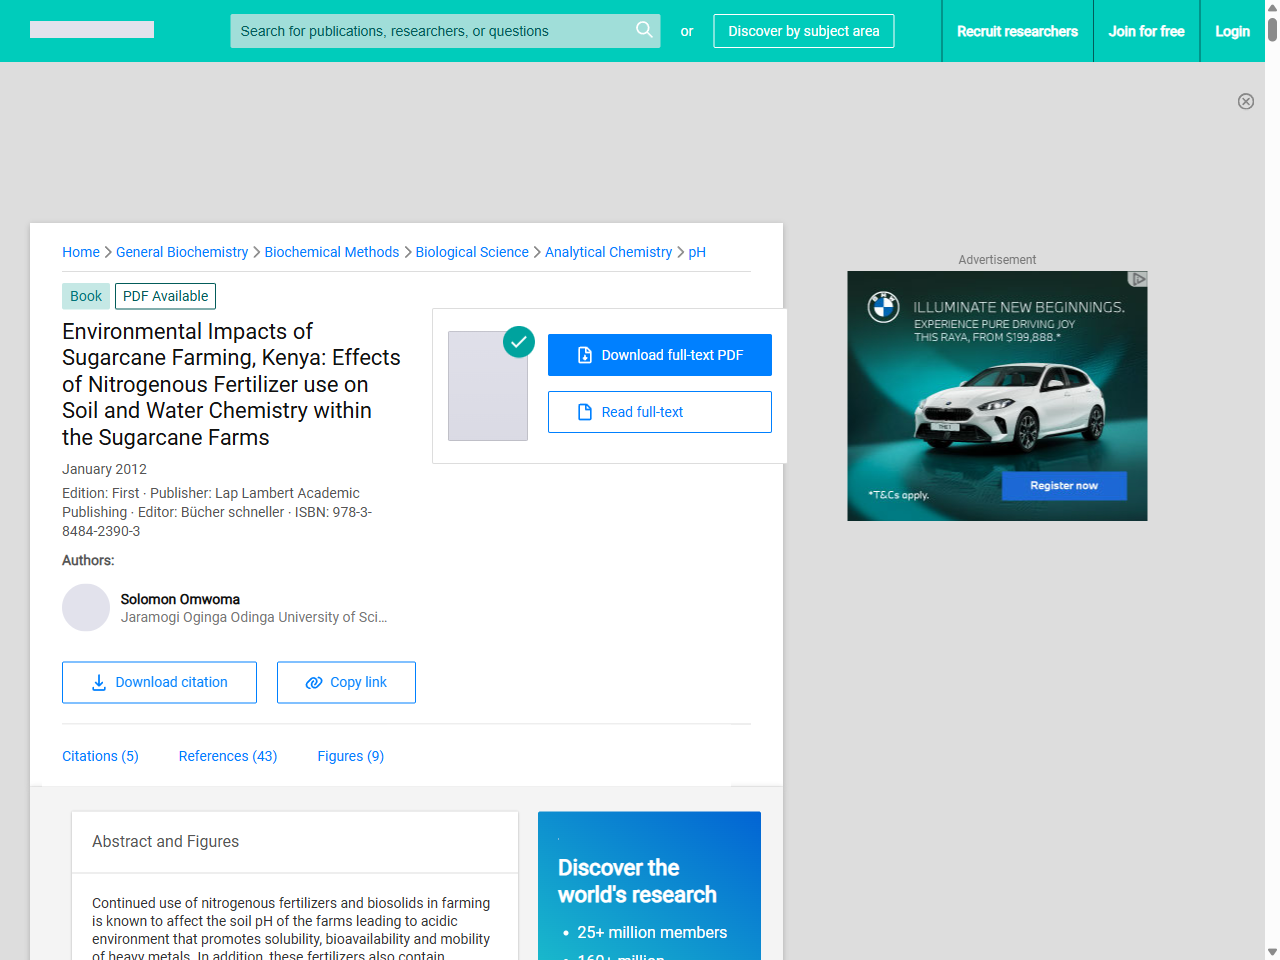Open the Discover by subject area selector
1280x960 pixels.
pos(804,31)
